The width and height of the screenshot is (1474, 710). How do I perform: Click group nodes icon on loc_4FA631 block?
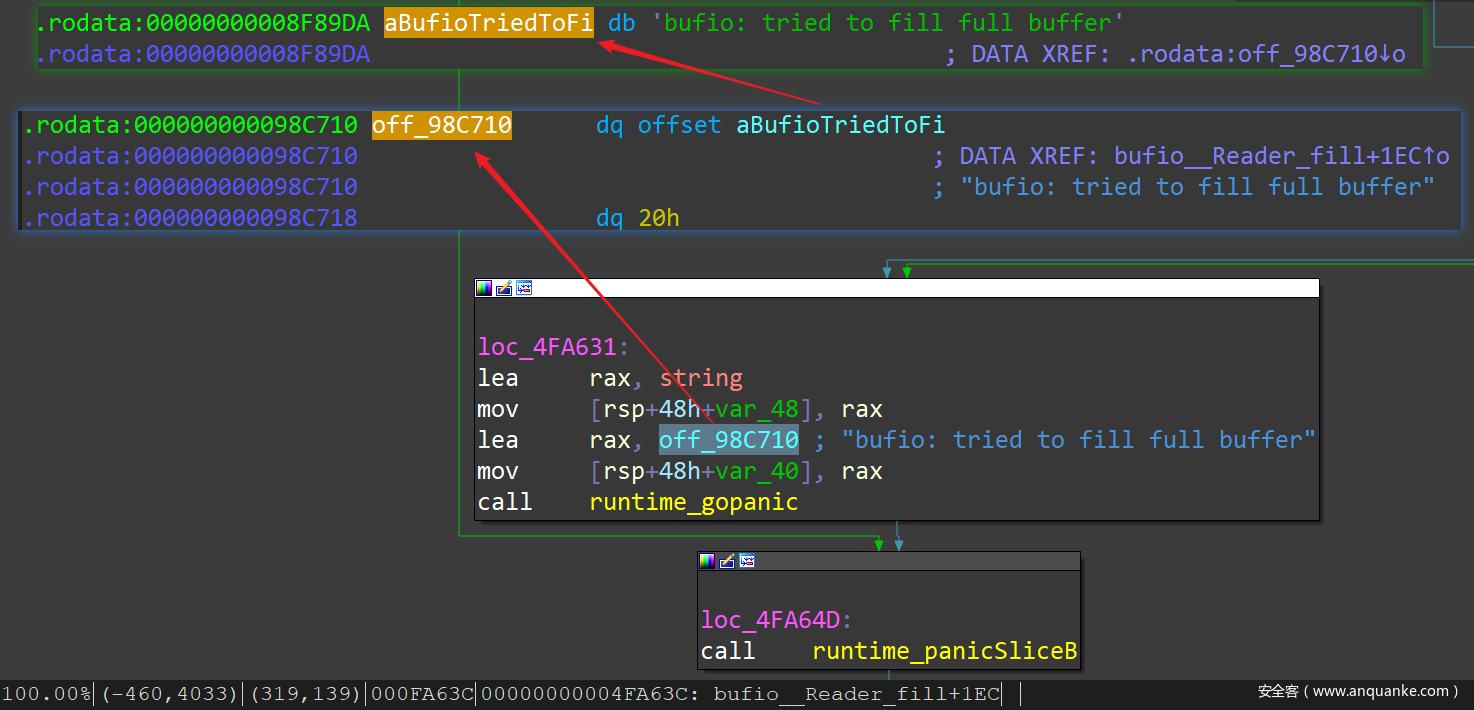tap(524, 288)
